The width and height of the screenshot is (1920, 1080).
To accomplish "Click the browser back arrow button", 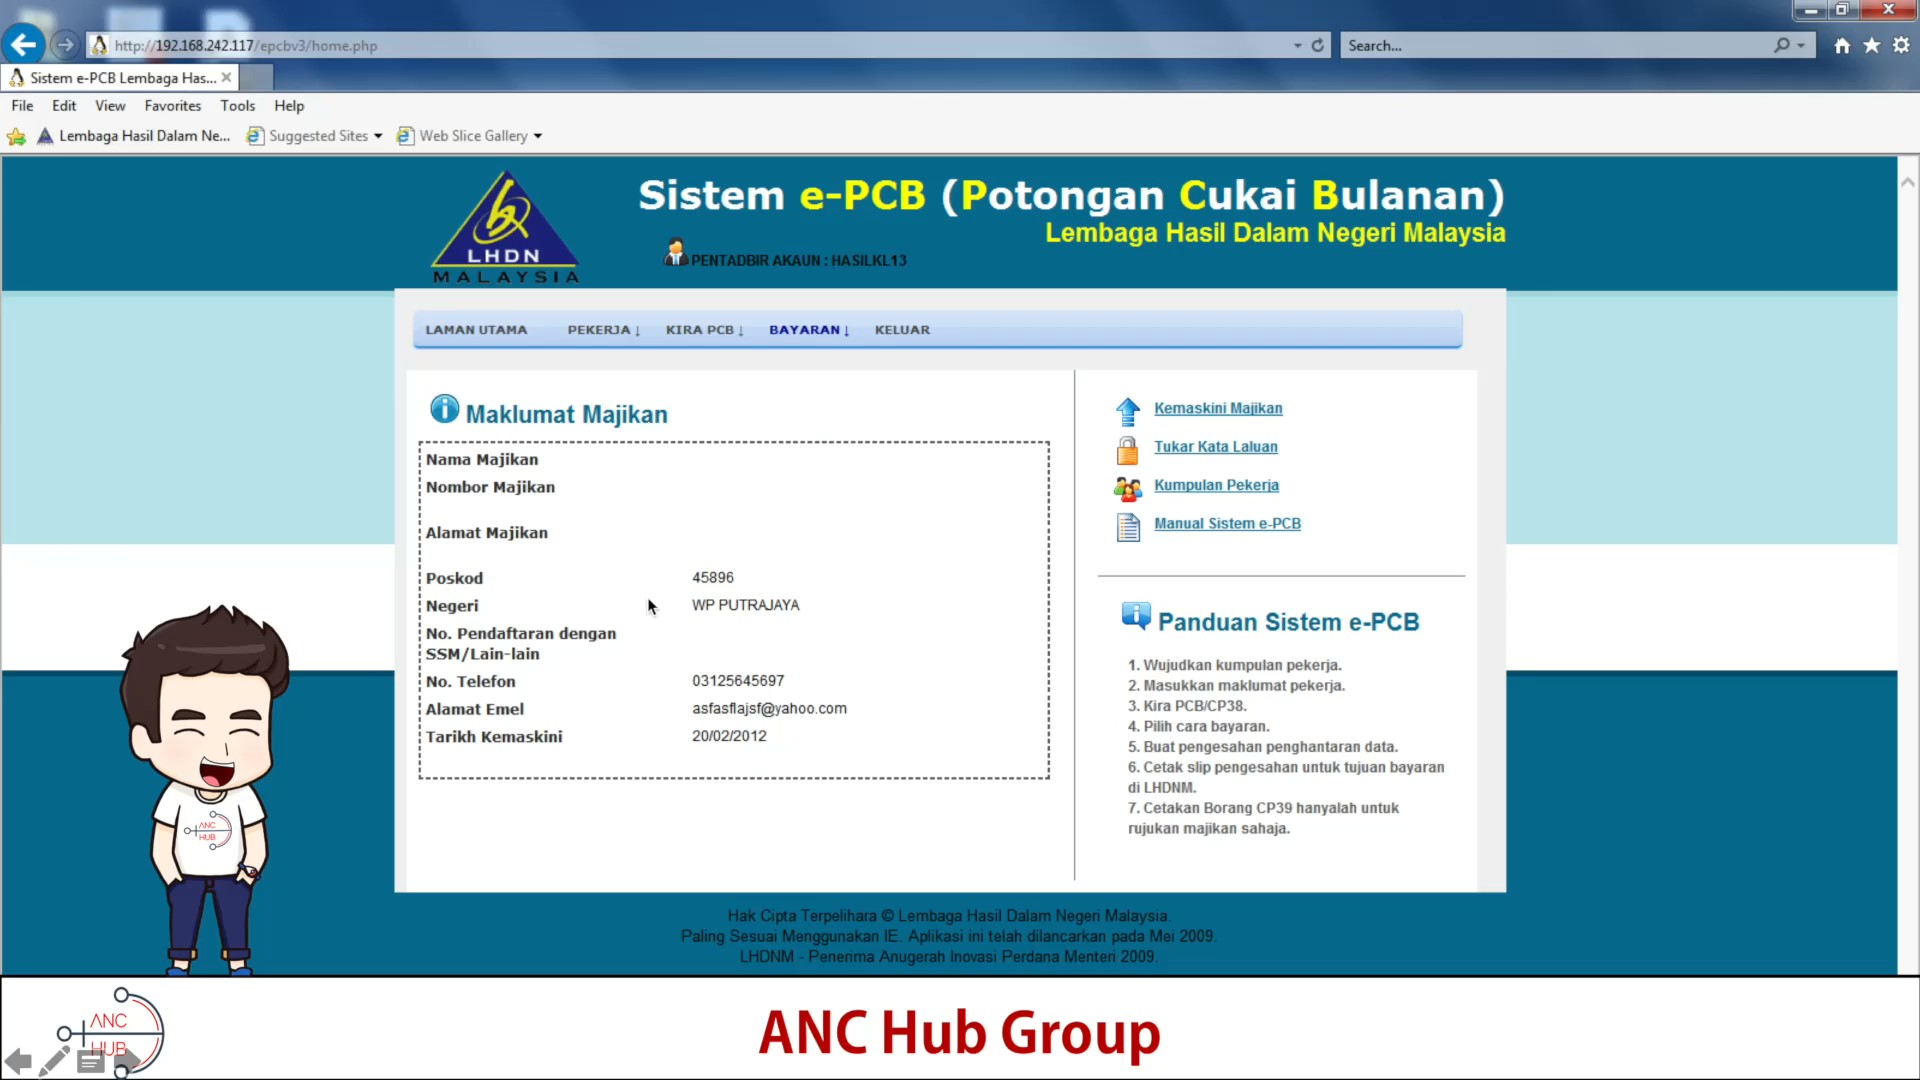I will click(x=23, y=45).
